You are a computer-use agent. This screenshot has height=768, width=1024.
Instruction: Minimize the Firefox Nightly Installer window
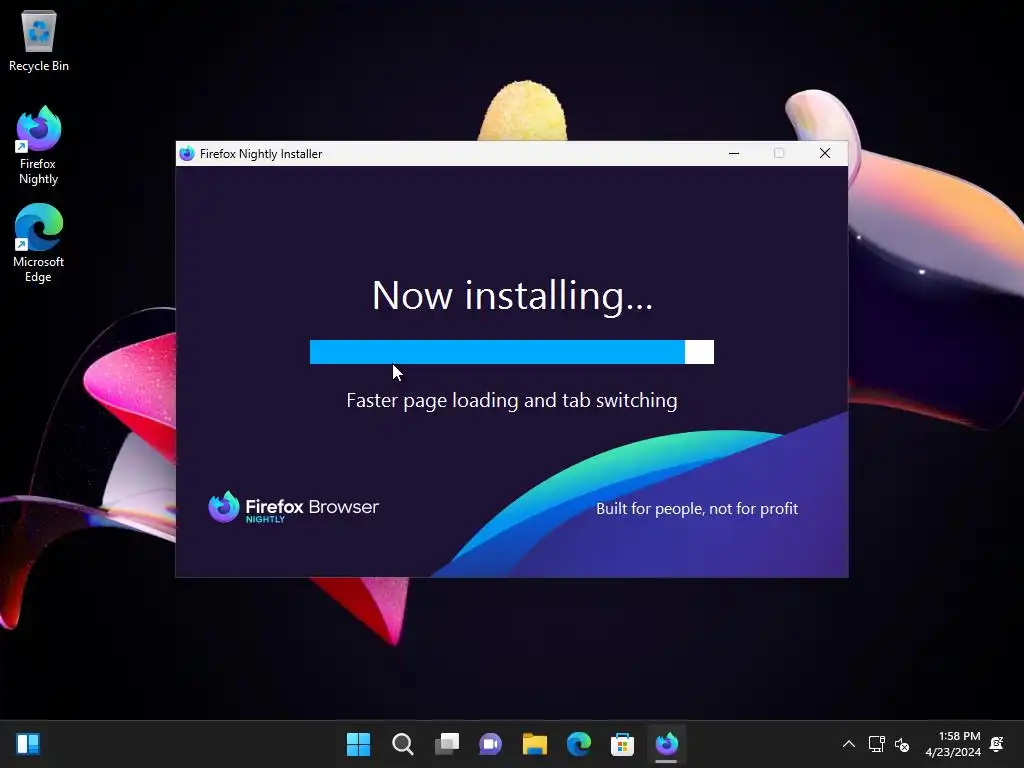tap(734, 153)
